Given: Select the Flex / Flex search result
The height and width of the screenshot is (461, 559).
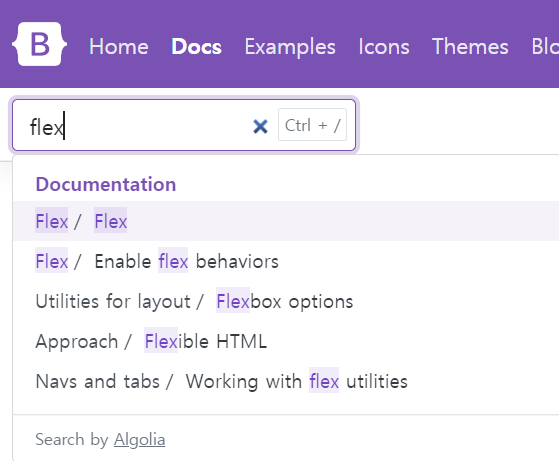Looking at the screenshot, I should 286,221.
